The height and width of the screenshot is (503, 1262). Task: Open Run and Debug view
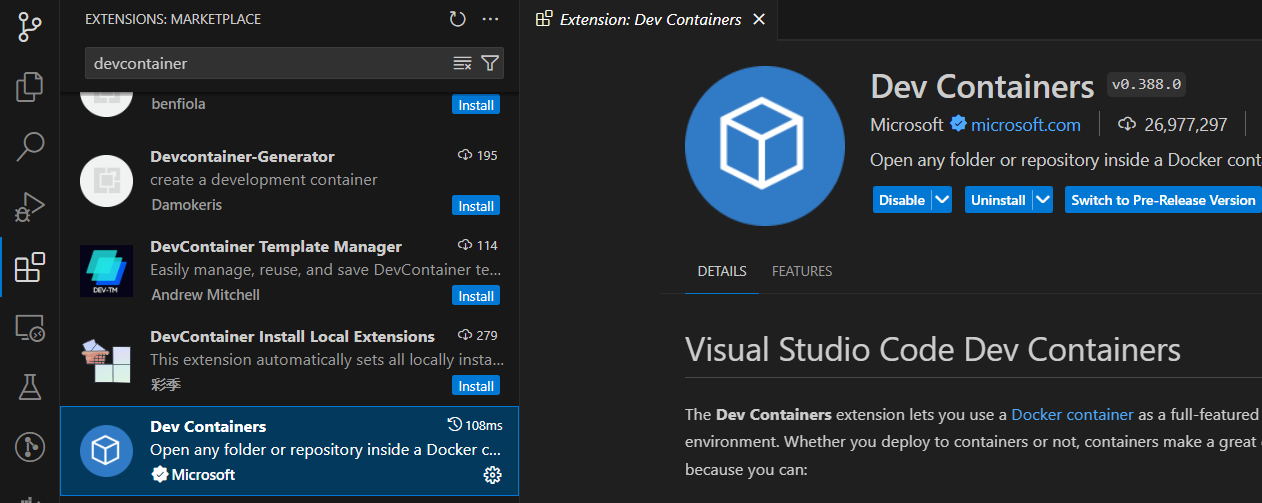pos(30,207)
